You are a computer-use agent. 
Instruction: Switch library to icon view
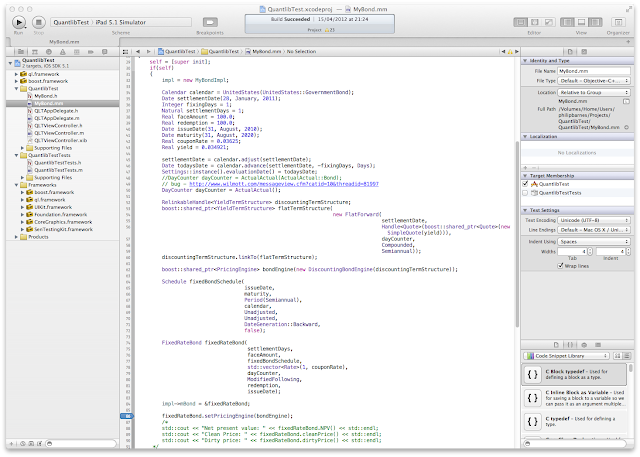(618, 356)
